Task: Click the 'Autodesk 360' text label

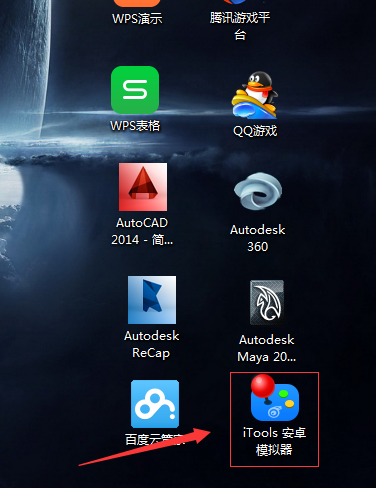Action: 258,238
